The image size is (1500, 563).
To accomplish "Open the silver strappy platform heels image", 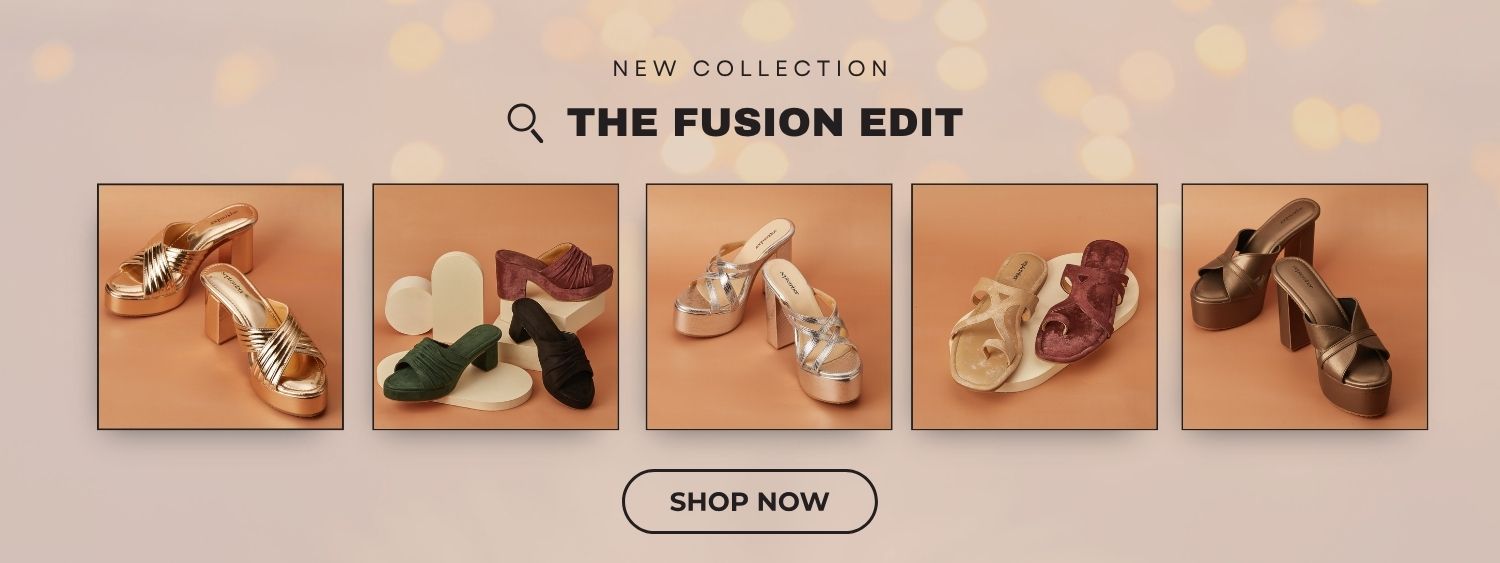I will [769, 307].
